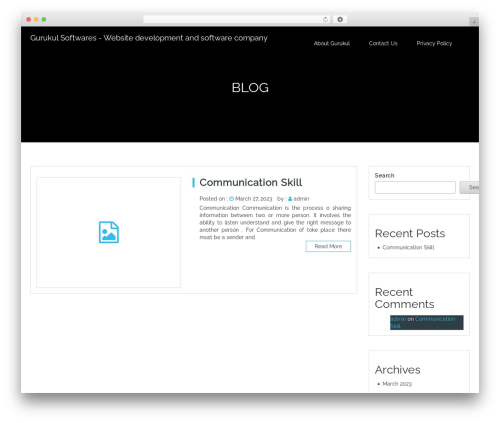The width and height of the screenshot is (500, 423).
Task: Click the post featured image thumbnail
Action: click(x=109, y=232)
